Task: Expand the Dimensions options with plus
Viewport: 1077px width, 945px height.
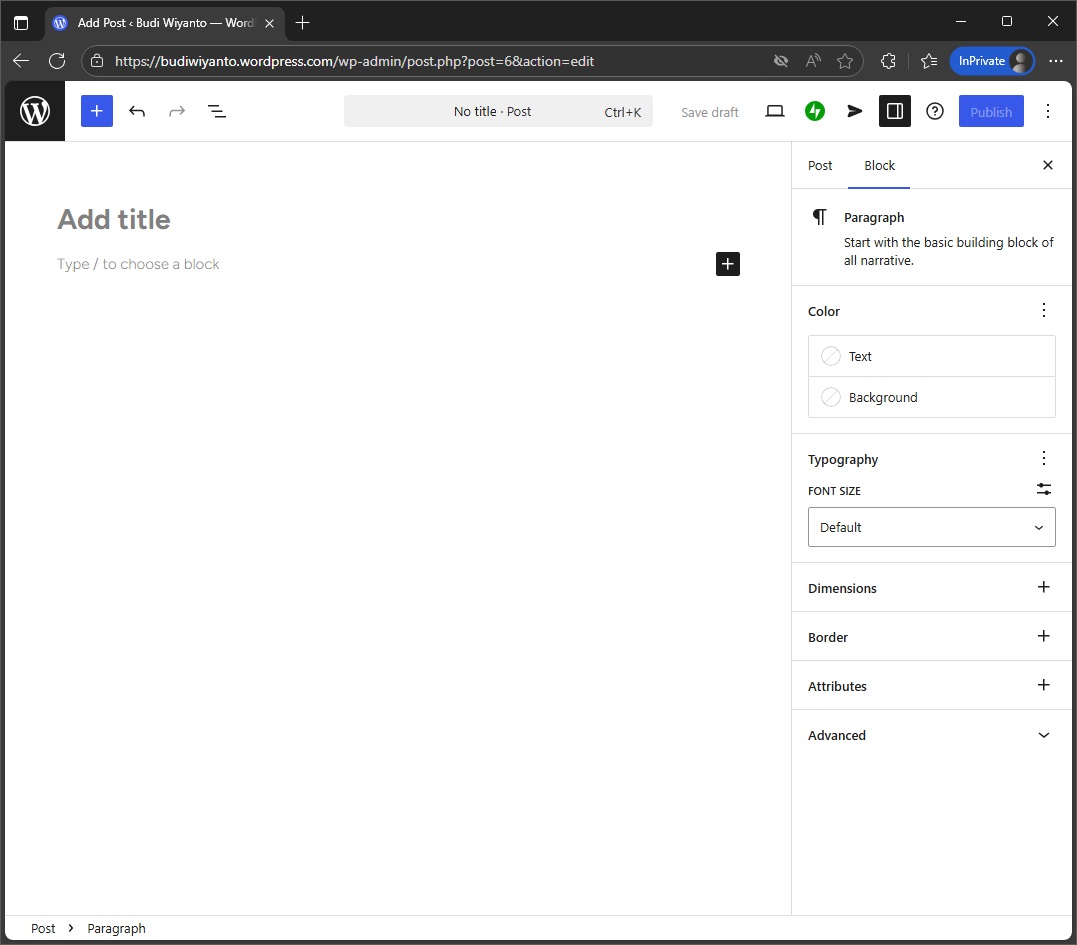Action: pos(1043,588)
